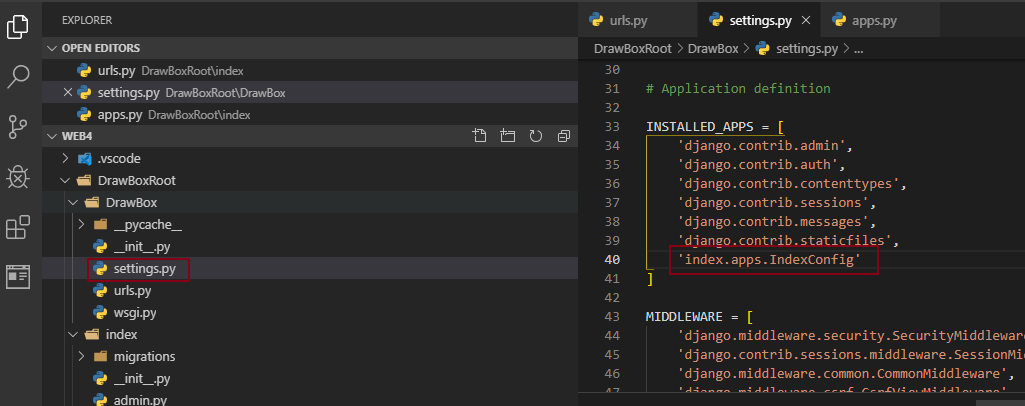Select the settings.py editor tab
This screenshot has width=1025, height=406.
760,20
